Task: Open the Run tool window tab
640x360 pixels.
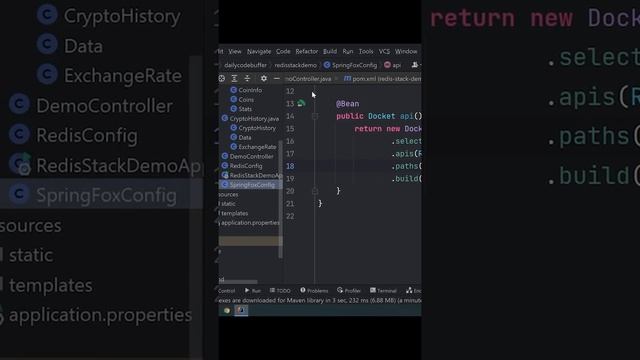Action: (253, 291)
